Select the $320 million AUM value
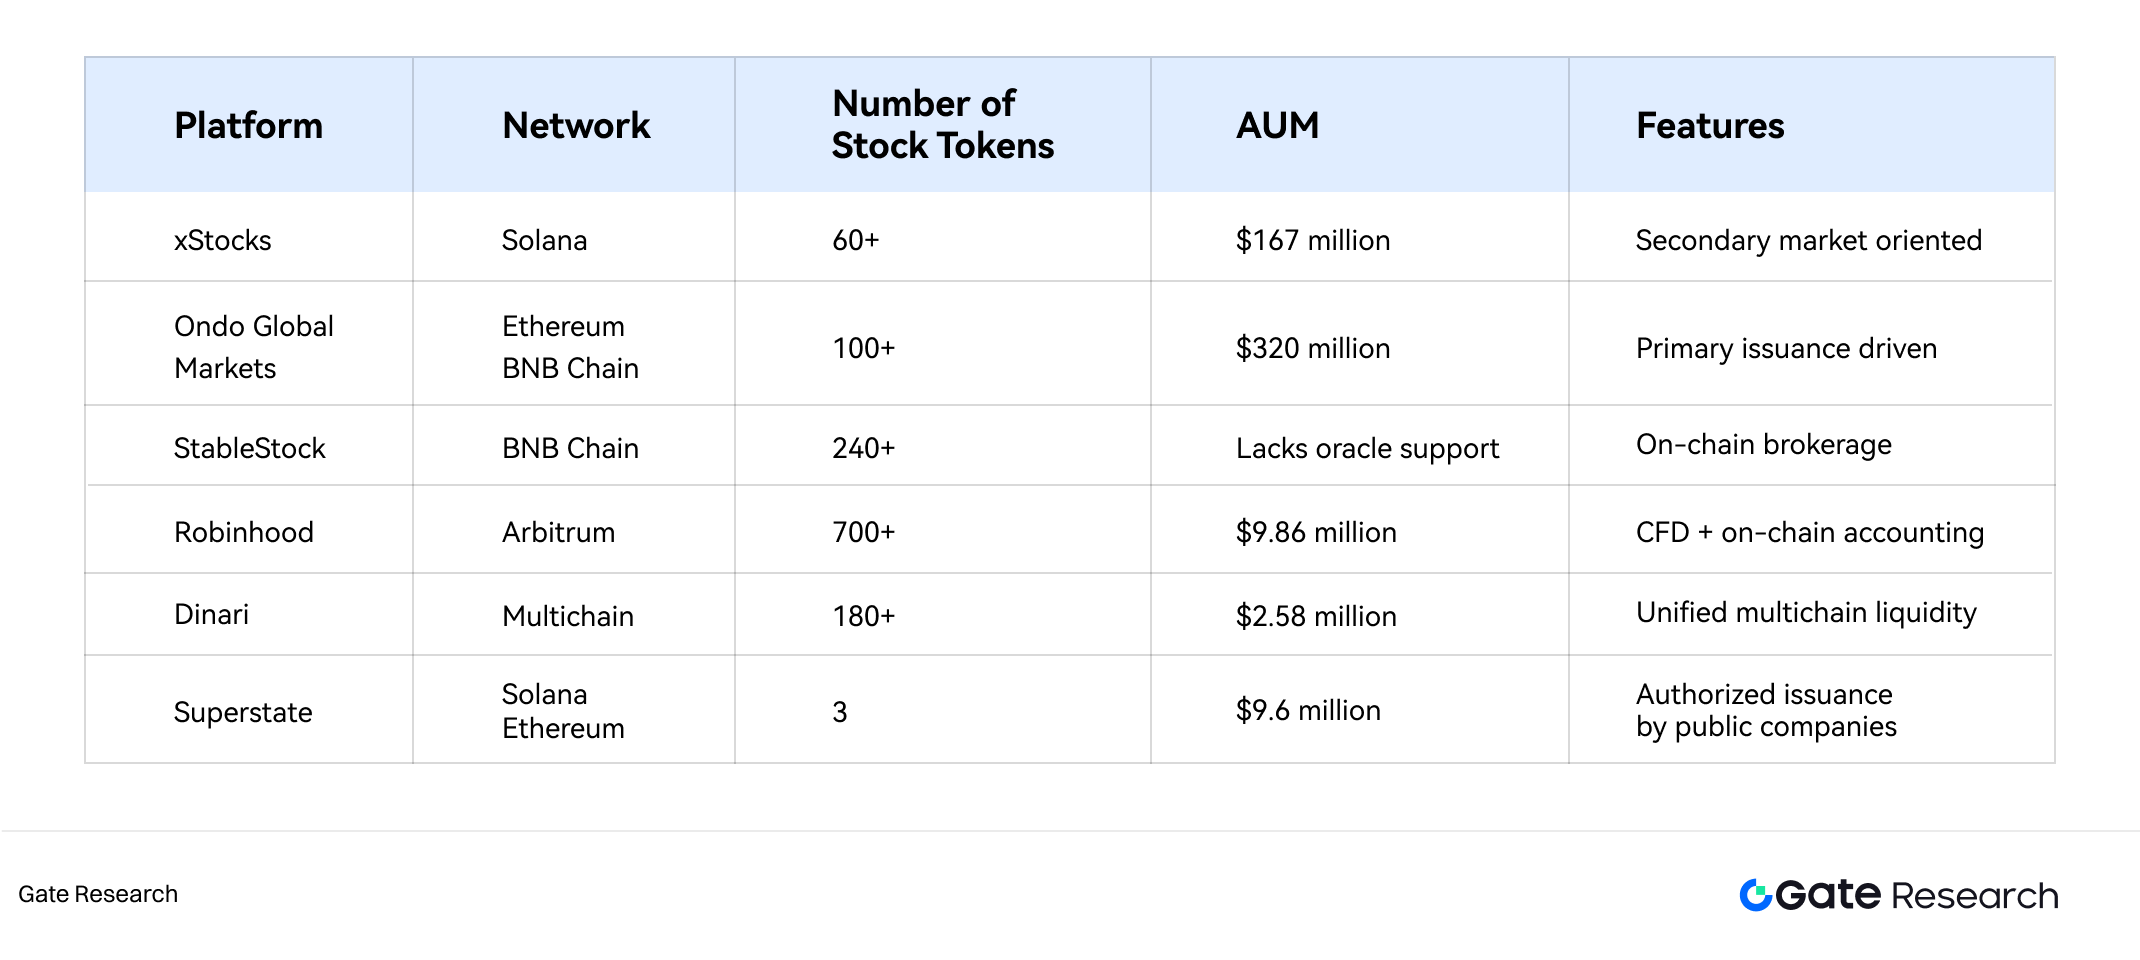Viewport: 2140px width, 960px height. 1312,348
